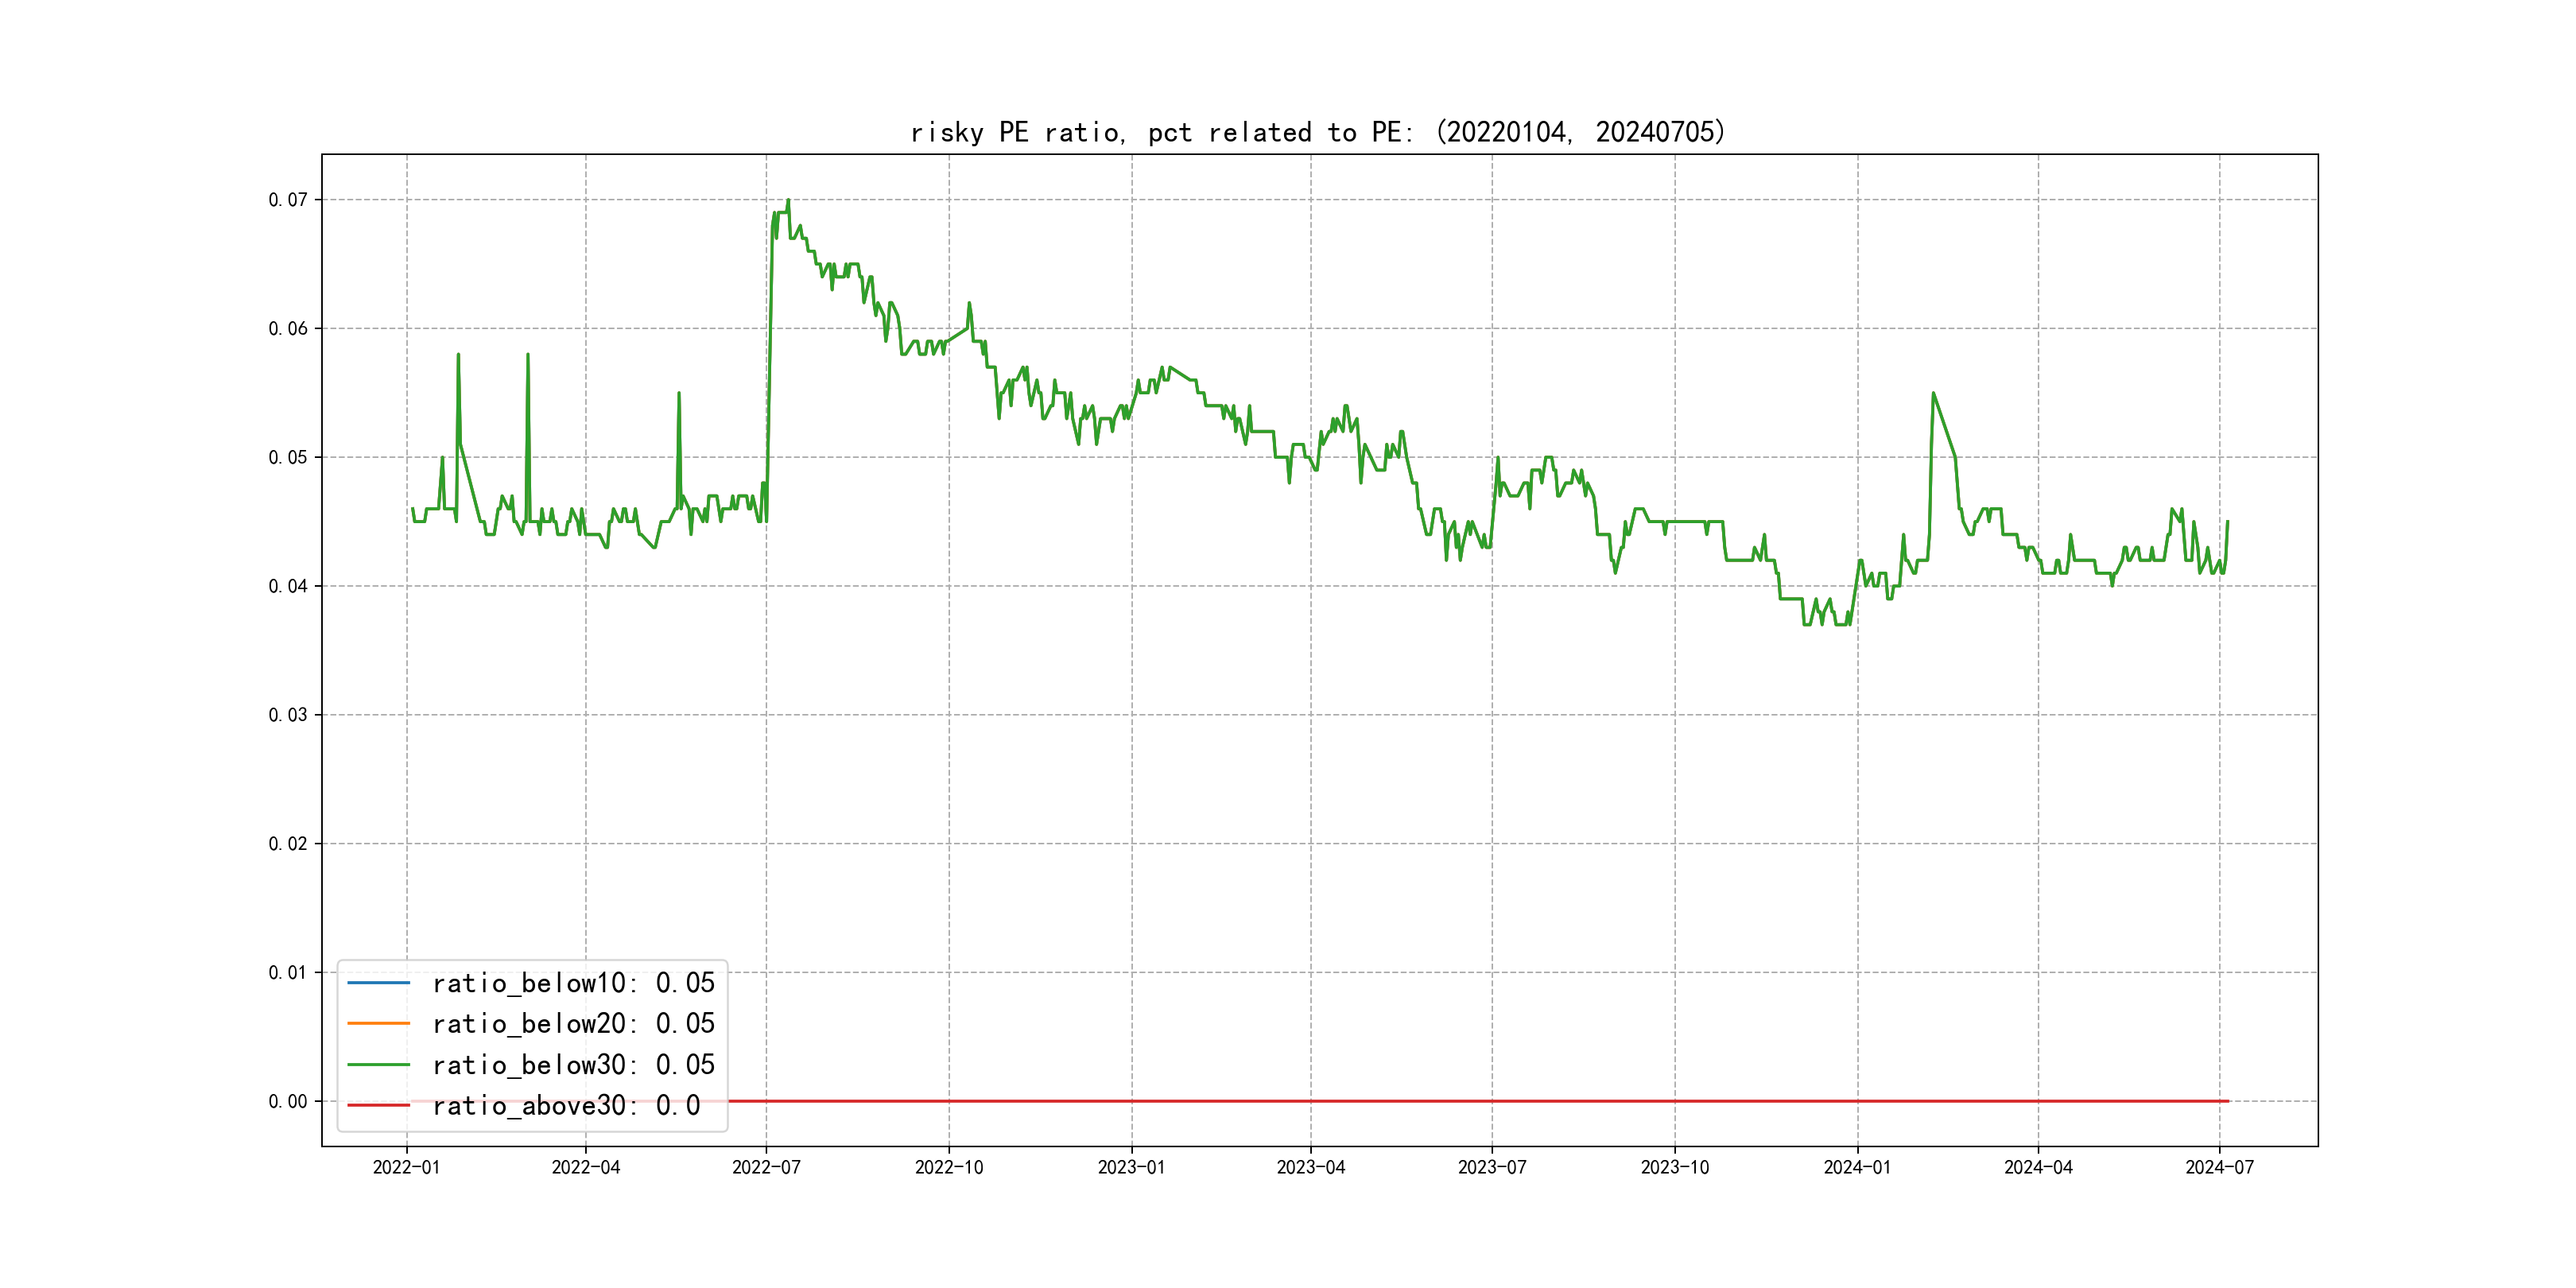Click the orange ratio_below20 legend line
This screenshot has height=1288, width=2576.
(378, 1023)
